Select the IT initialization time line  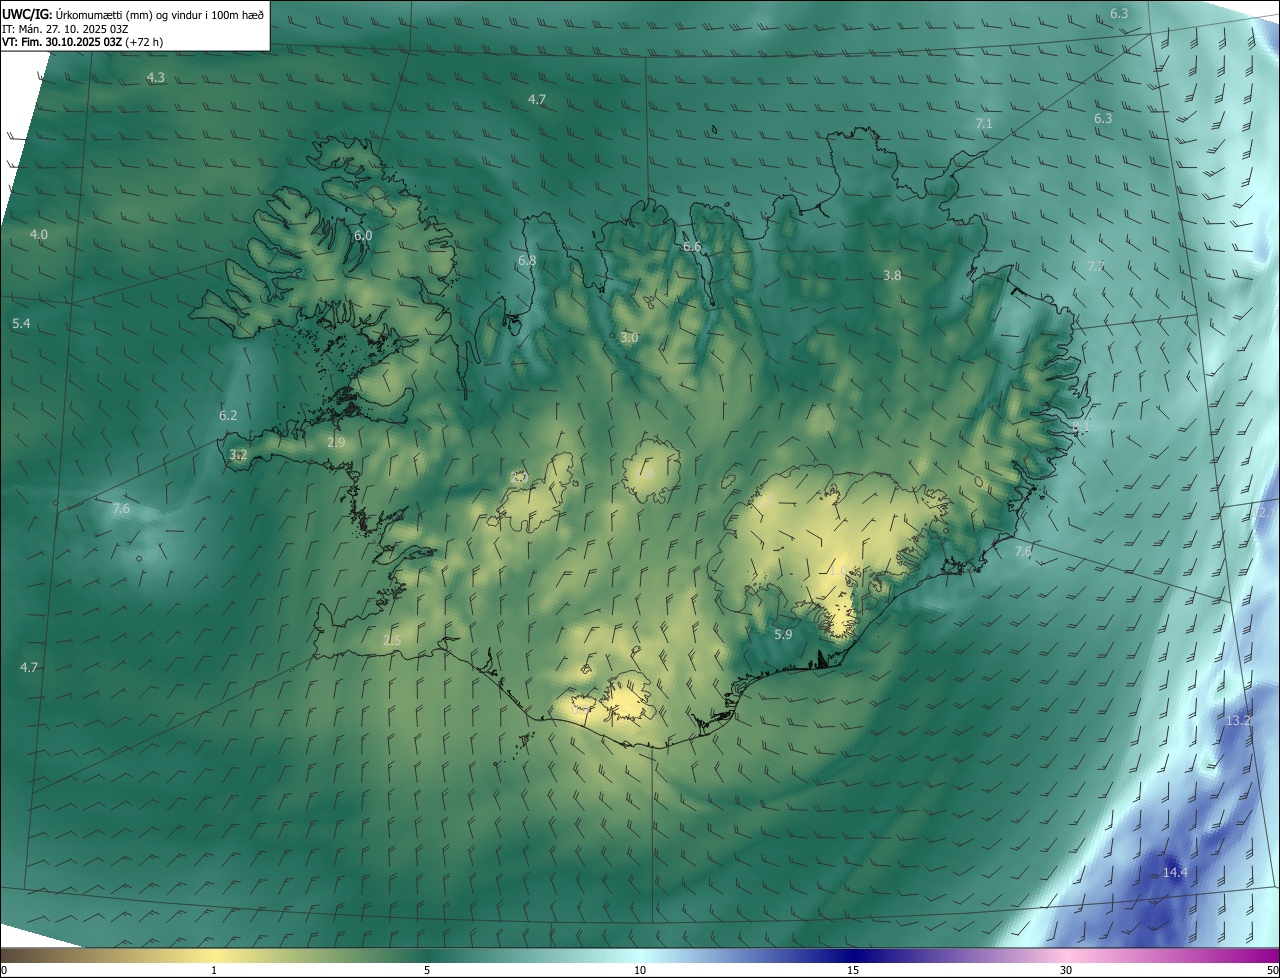[x=66, y=28]
